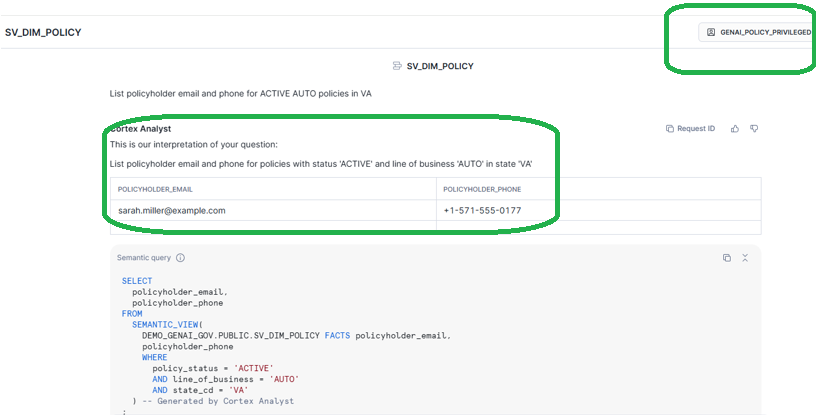Sort by the POLICYHOLDER_EMAIL column header
Screen dimensions: 816x417
(155, 189)
